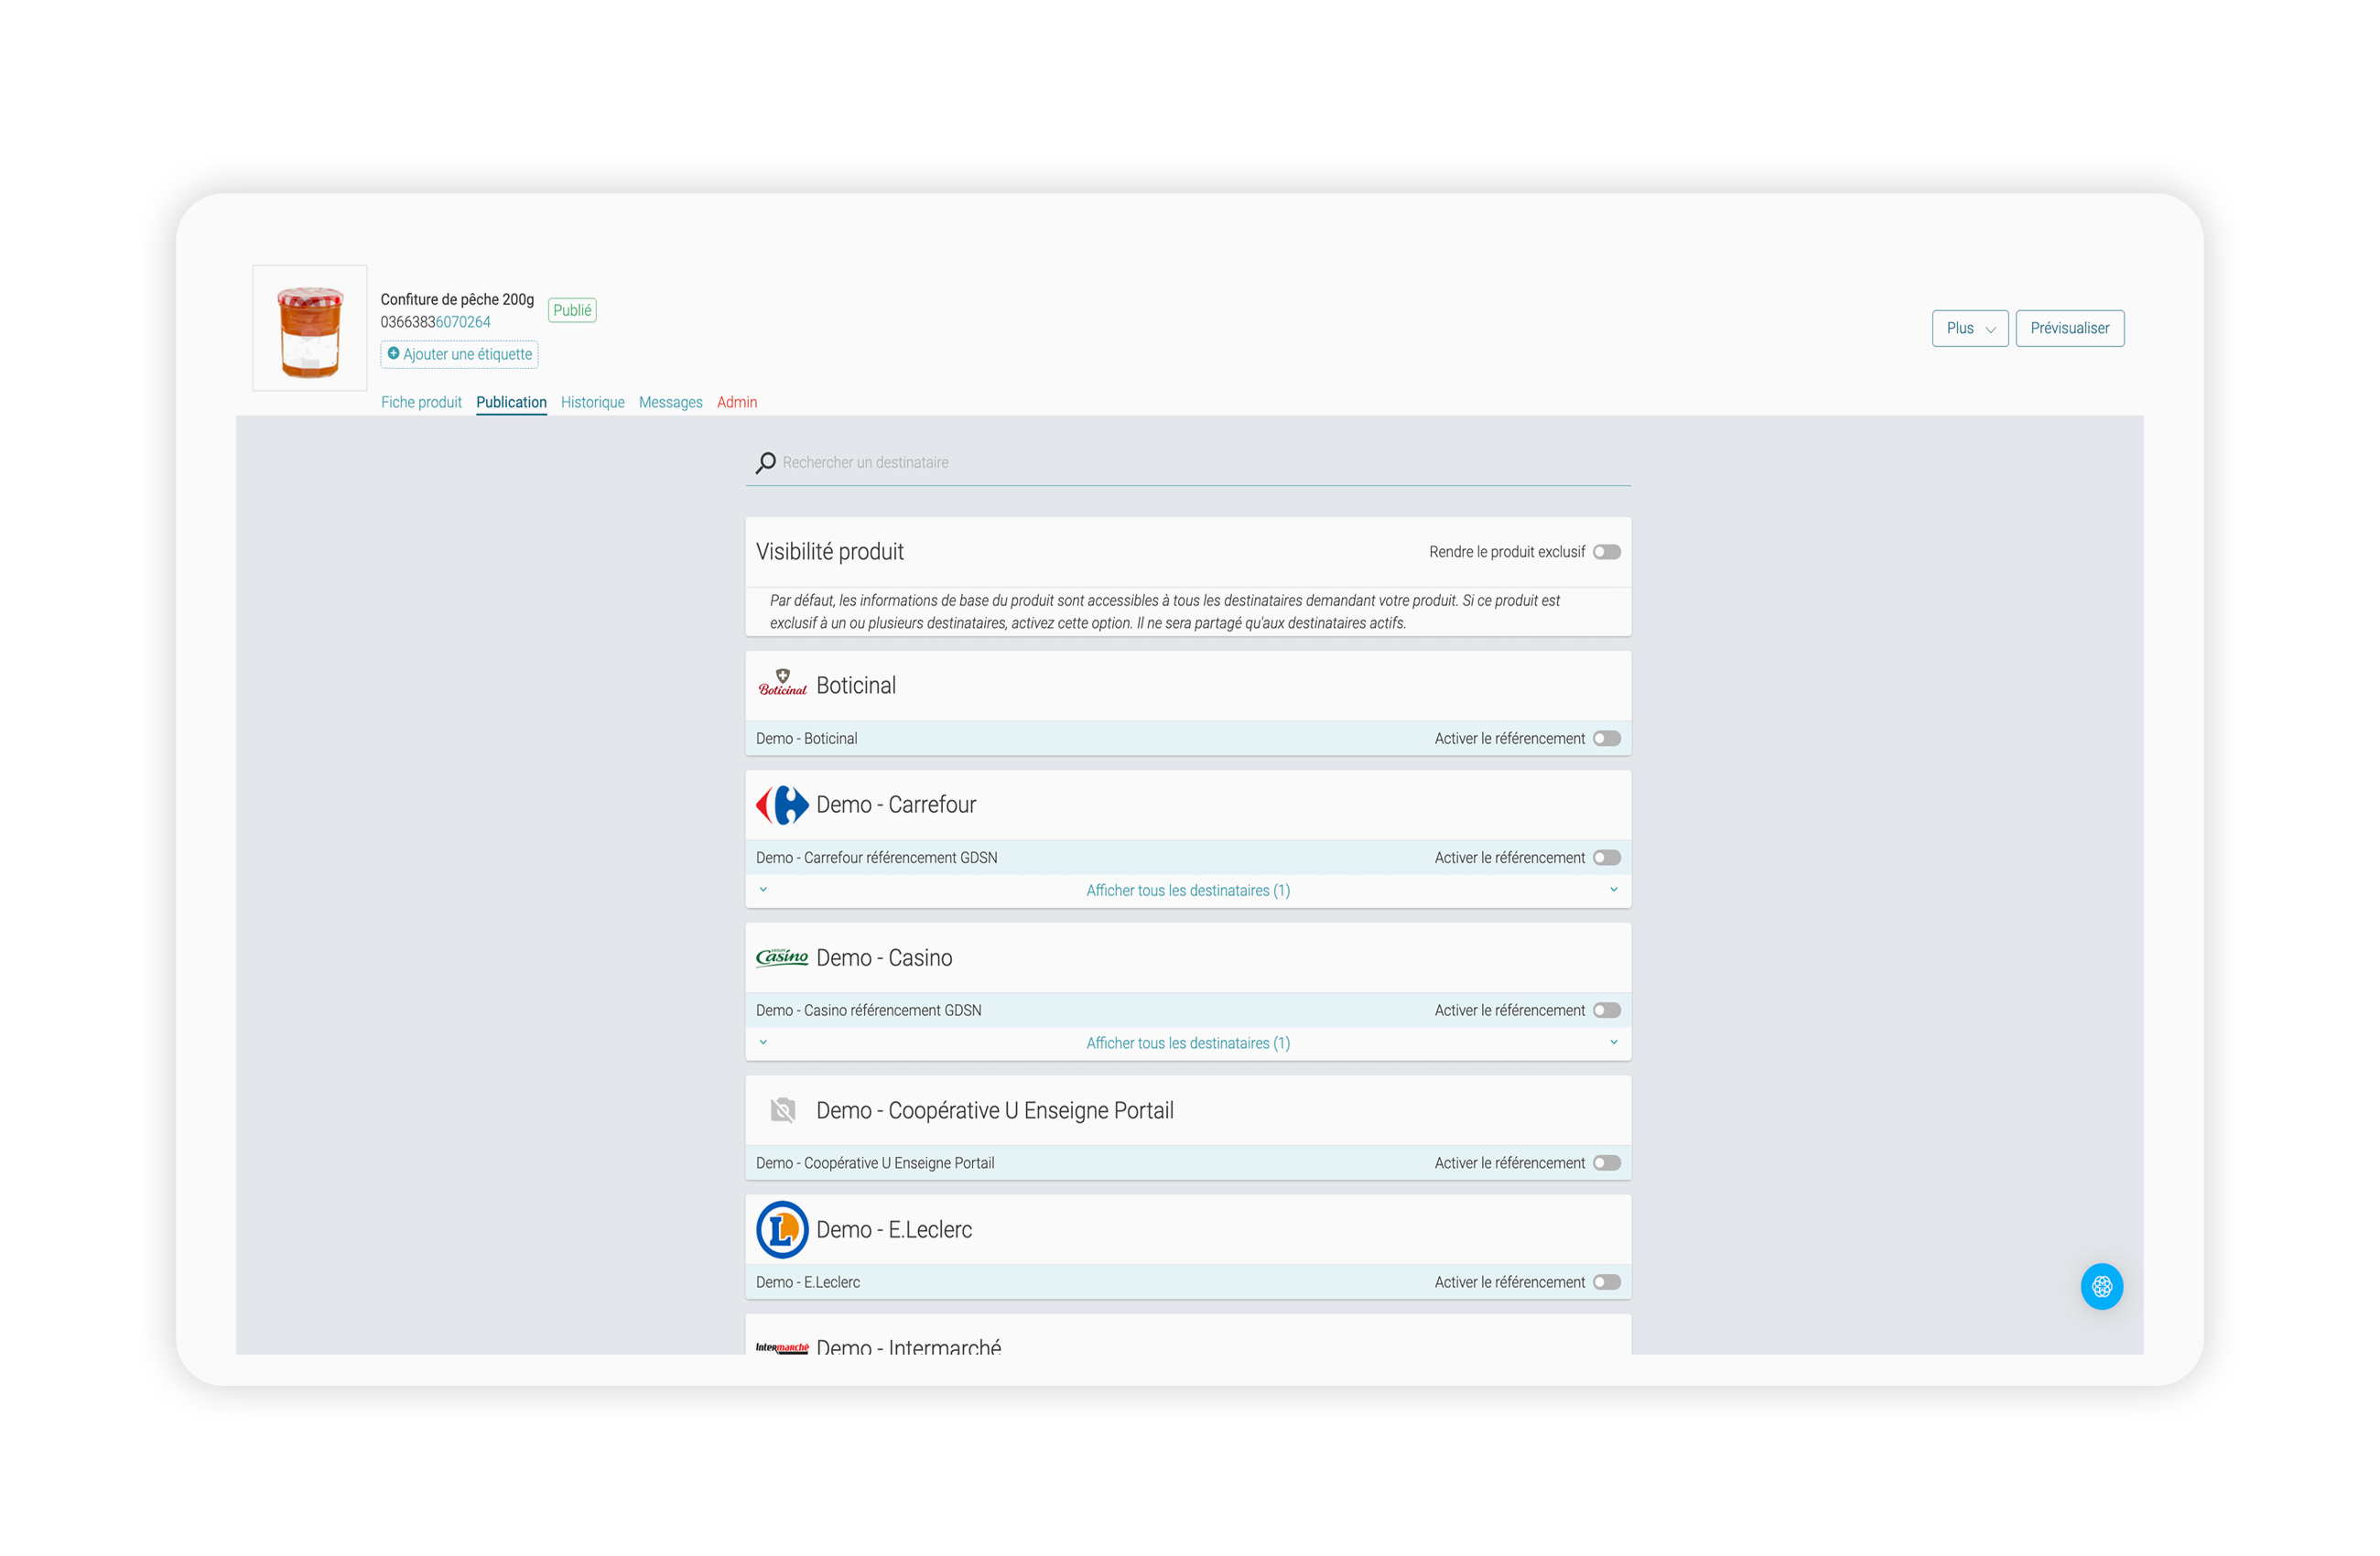Click the Boticinal group title
2380x1556 pixels.
[x=856, y=685]
